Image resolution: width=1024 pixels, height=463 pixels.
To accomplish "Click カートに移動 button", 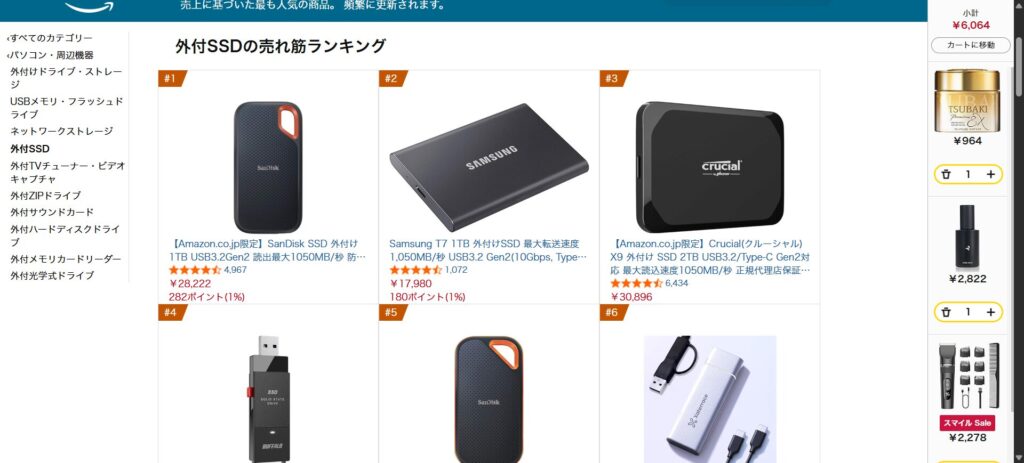I will (x=970, y=45).
